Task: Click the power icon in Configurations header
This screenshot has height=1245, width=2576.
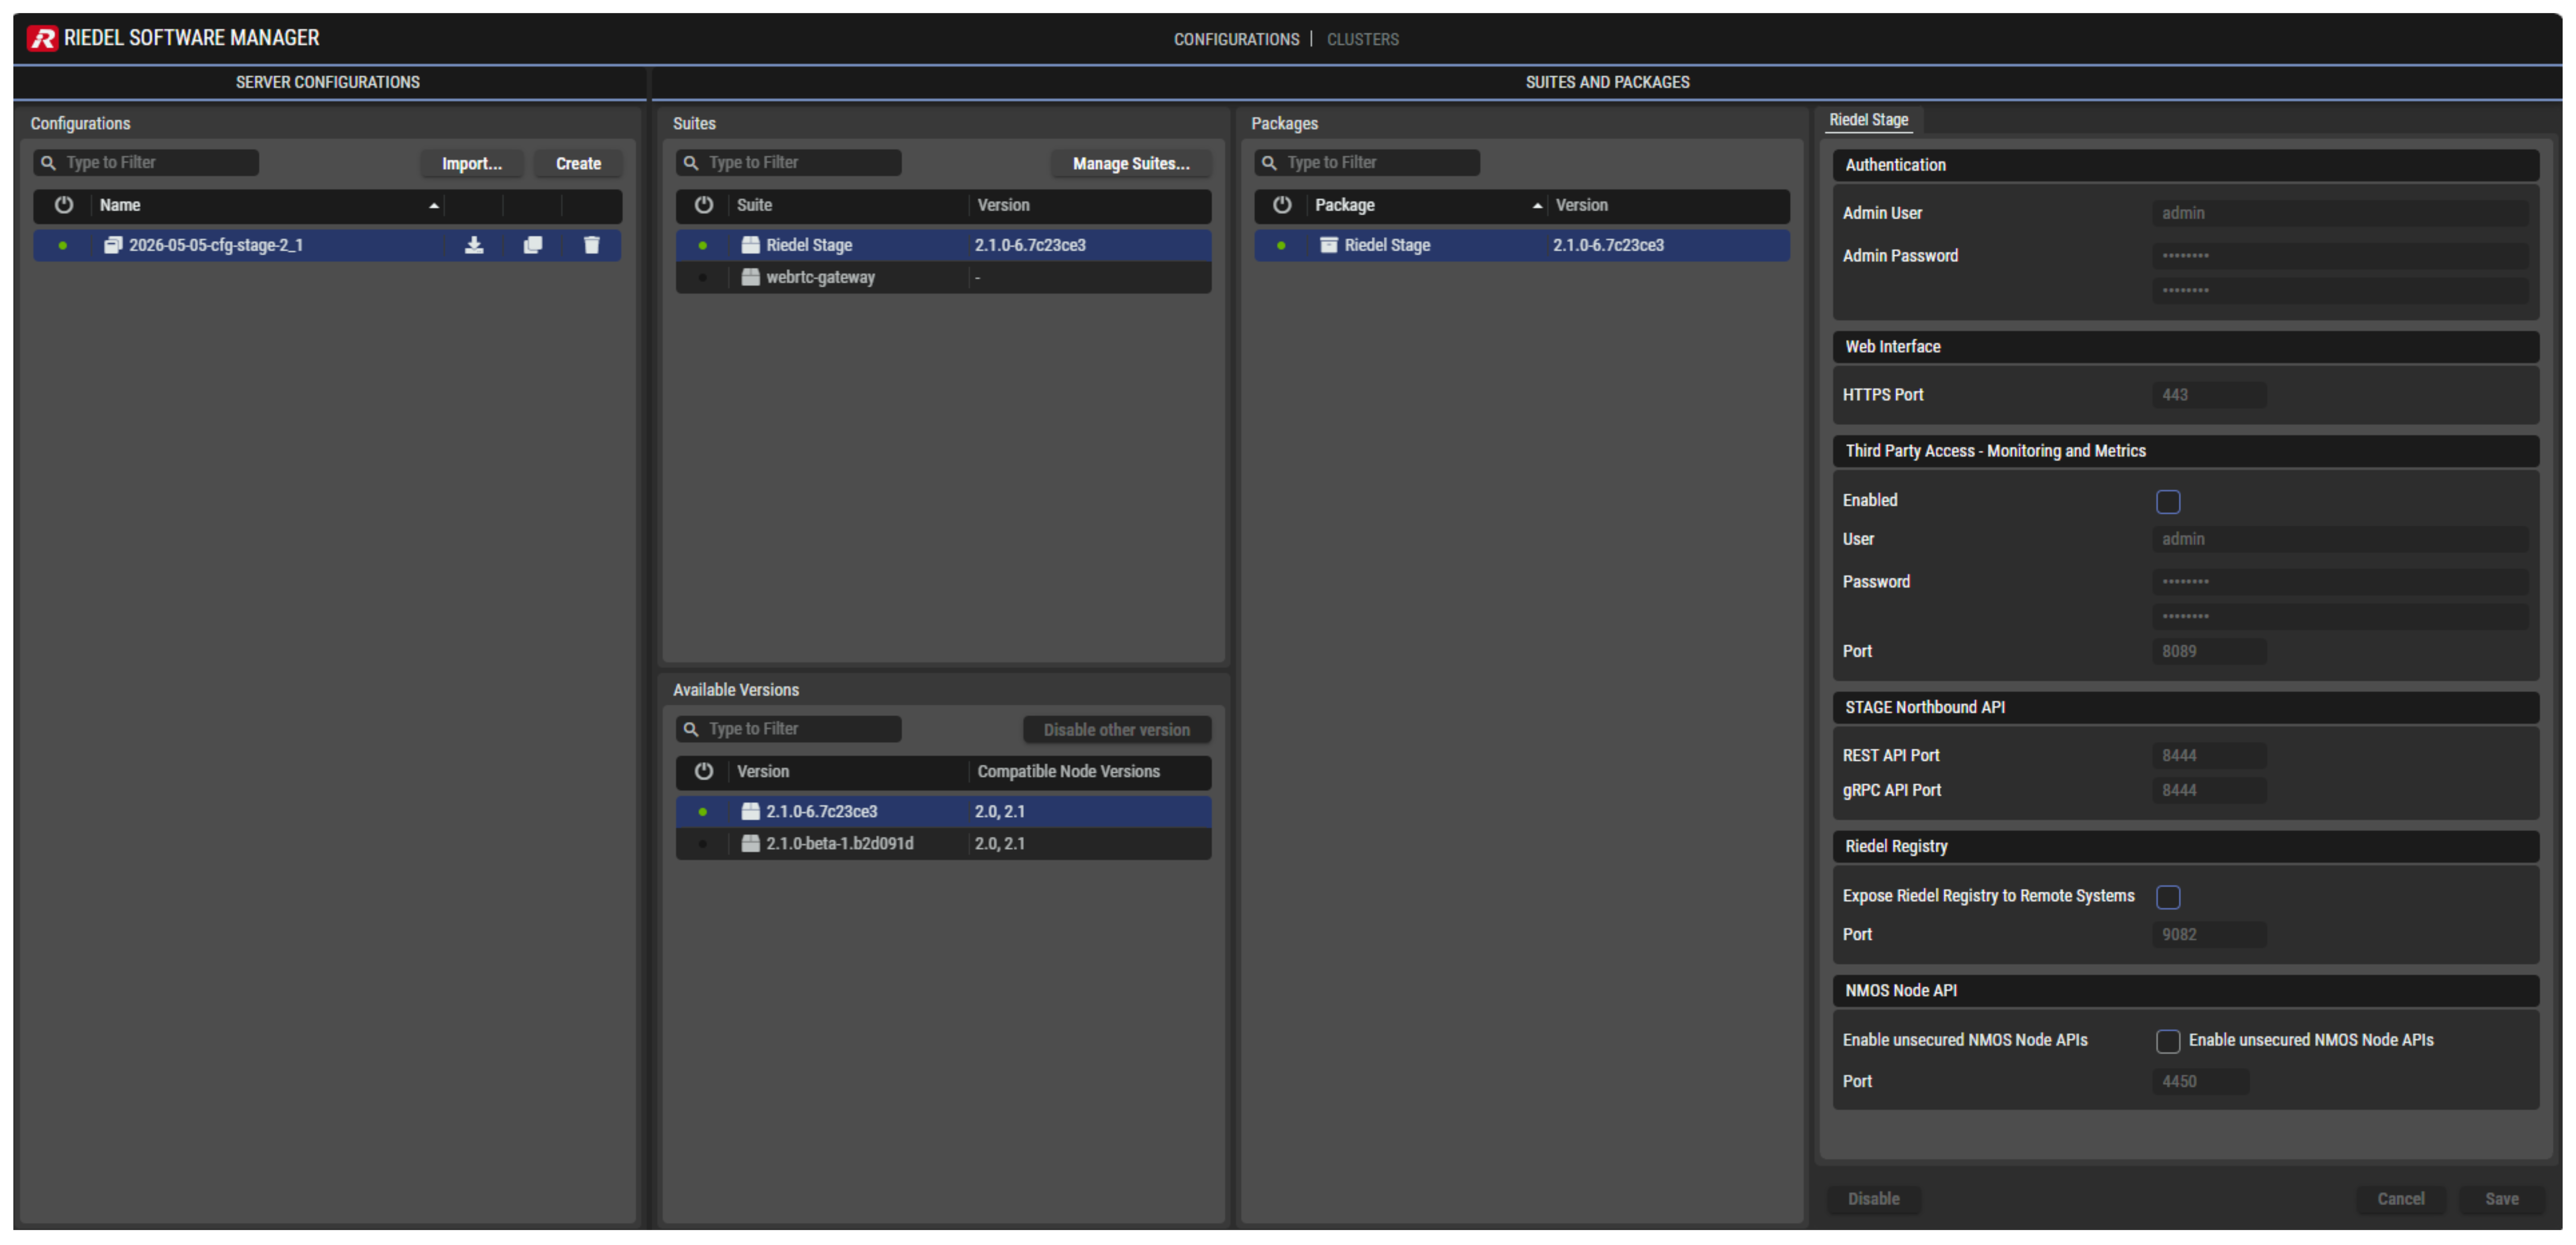Action: coord(64,205)
